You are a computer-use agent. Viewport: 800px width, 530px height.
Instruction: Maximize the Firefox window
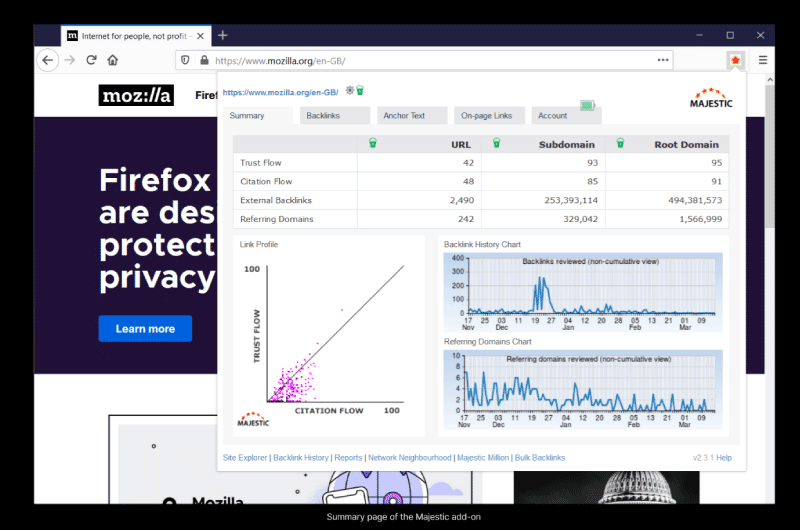click(x=730, y=35)
